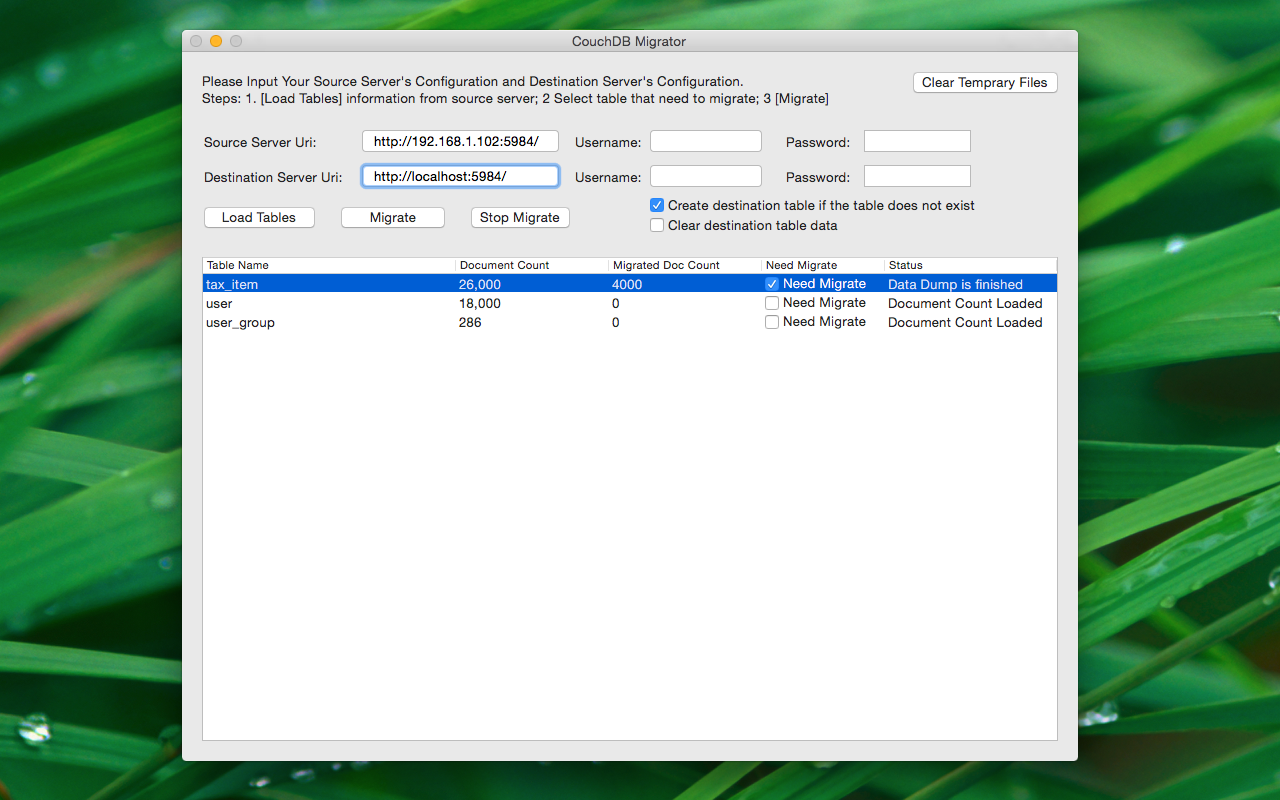The image size is (1280, 800).
Task: Click the Destination Server Uri field
Action: (460, 176)
